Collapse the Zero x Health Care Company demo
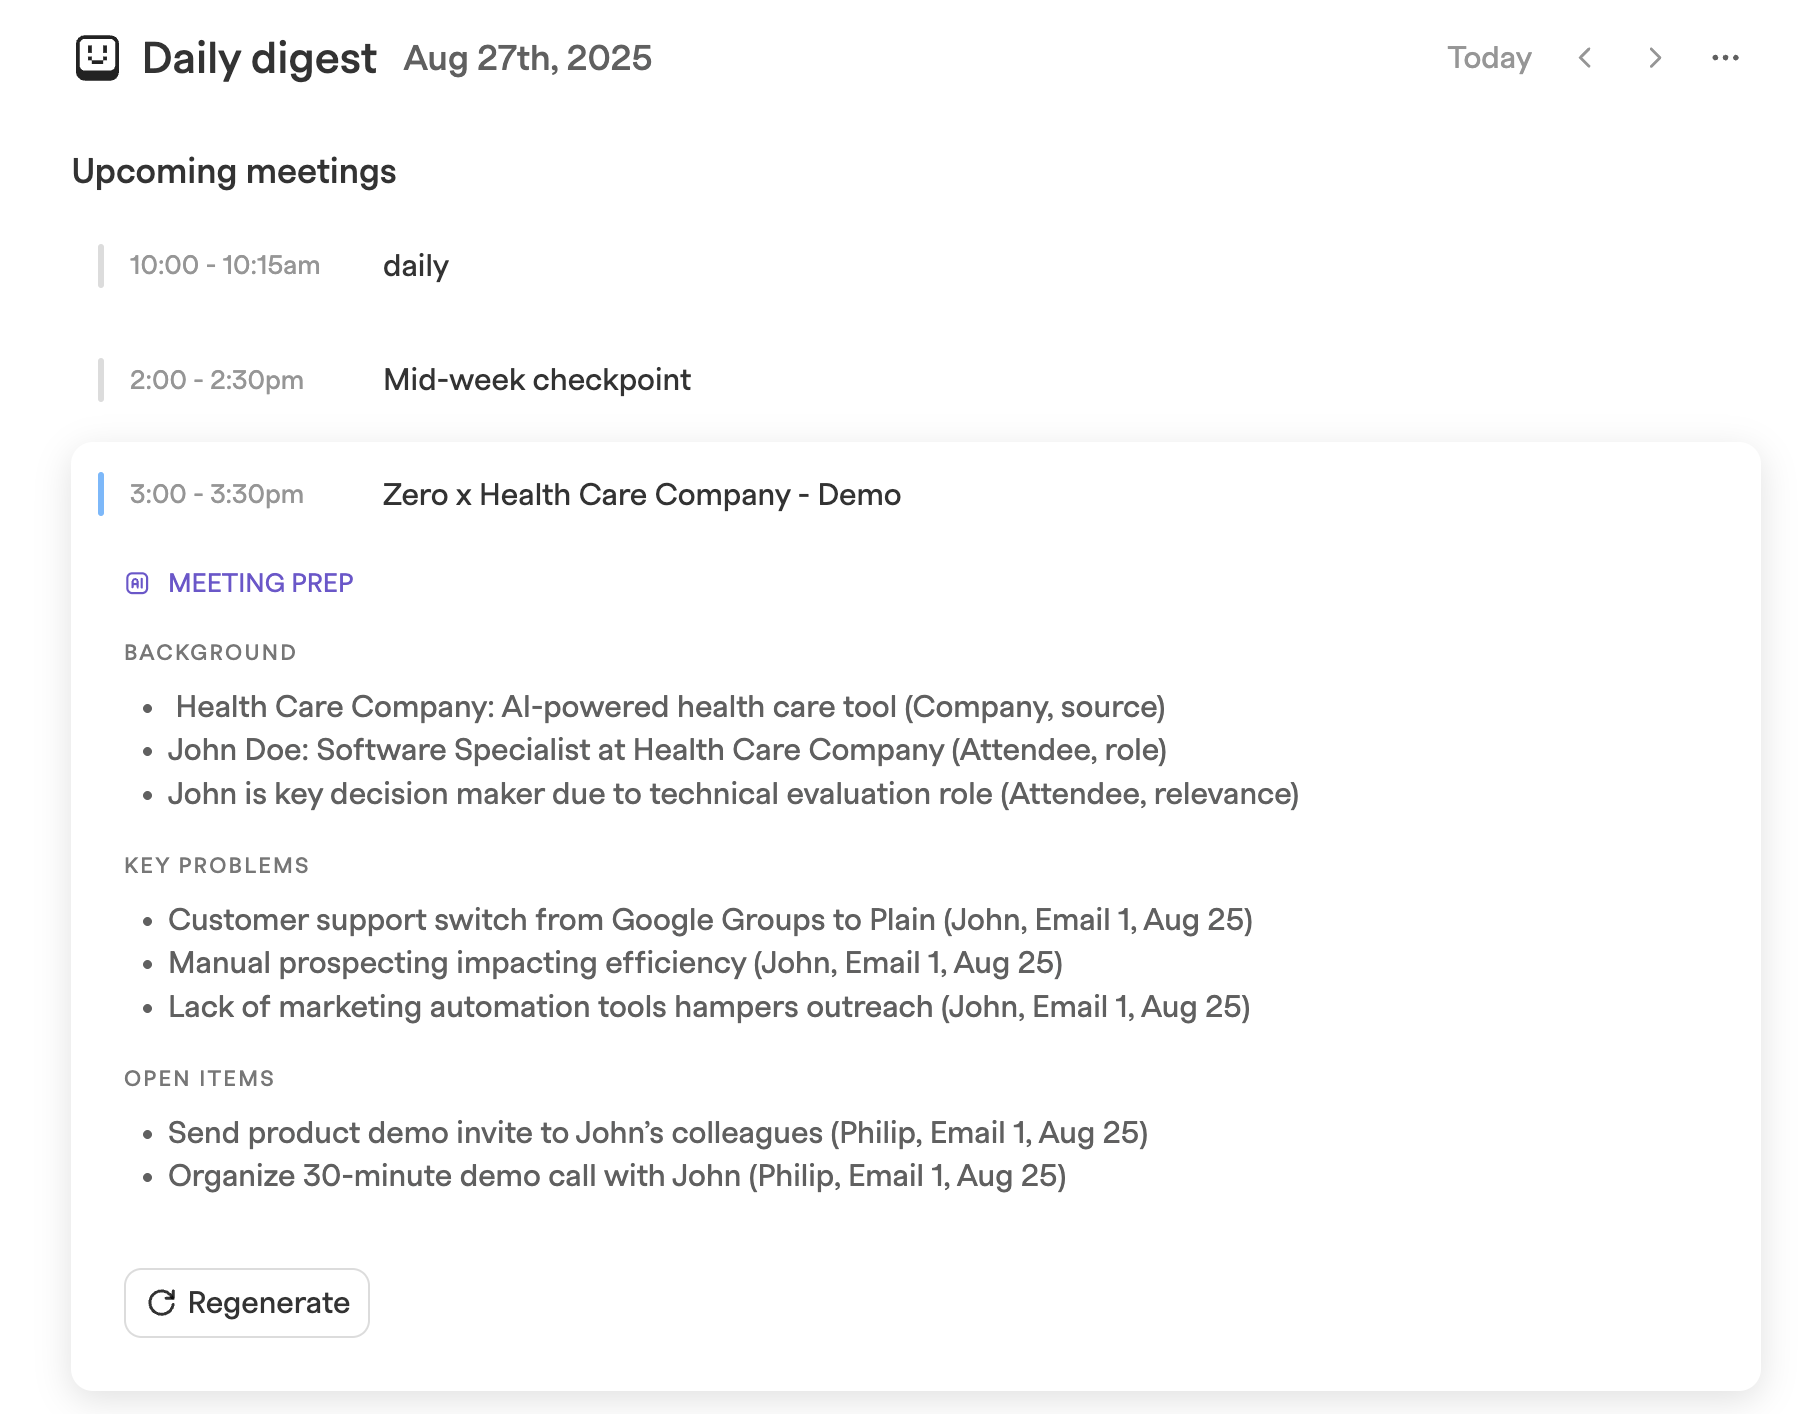1812x1414 pixels. tap(641, 494)
